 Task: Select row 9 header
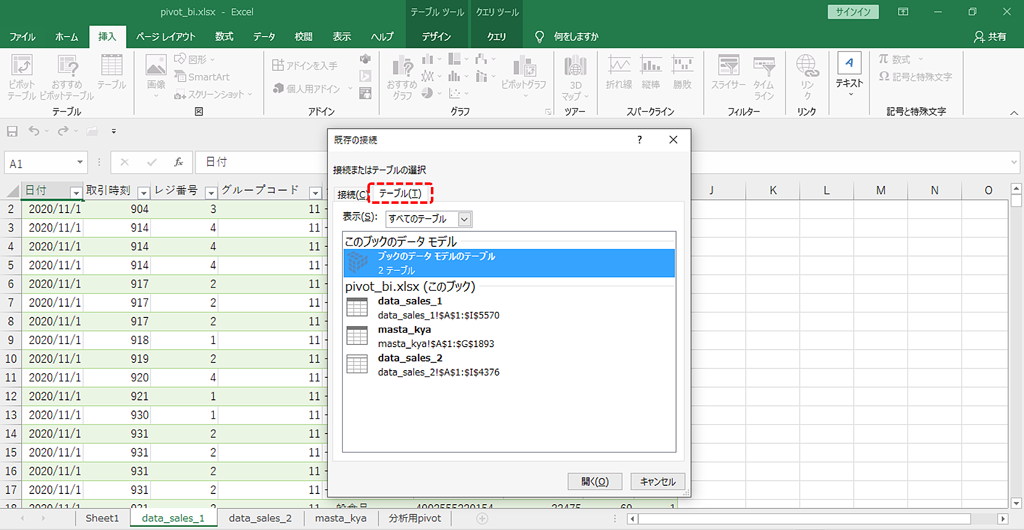10,340
